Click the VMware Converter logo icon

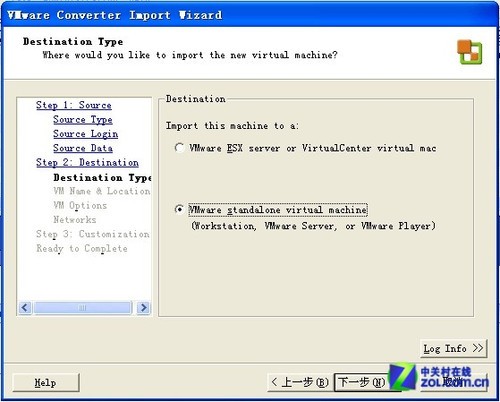tap(469, 52)
